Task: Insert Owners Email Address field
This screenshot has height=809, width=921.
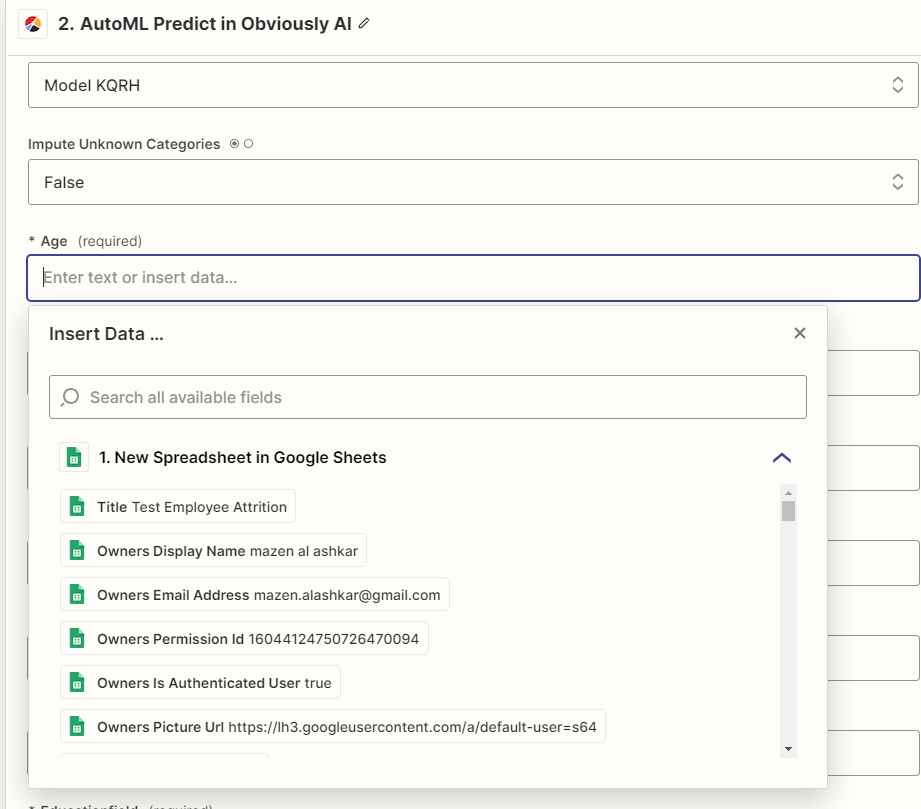Action: click(x=255, y=595)
